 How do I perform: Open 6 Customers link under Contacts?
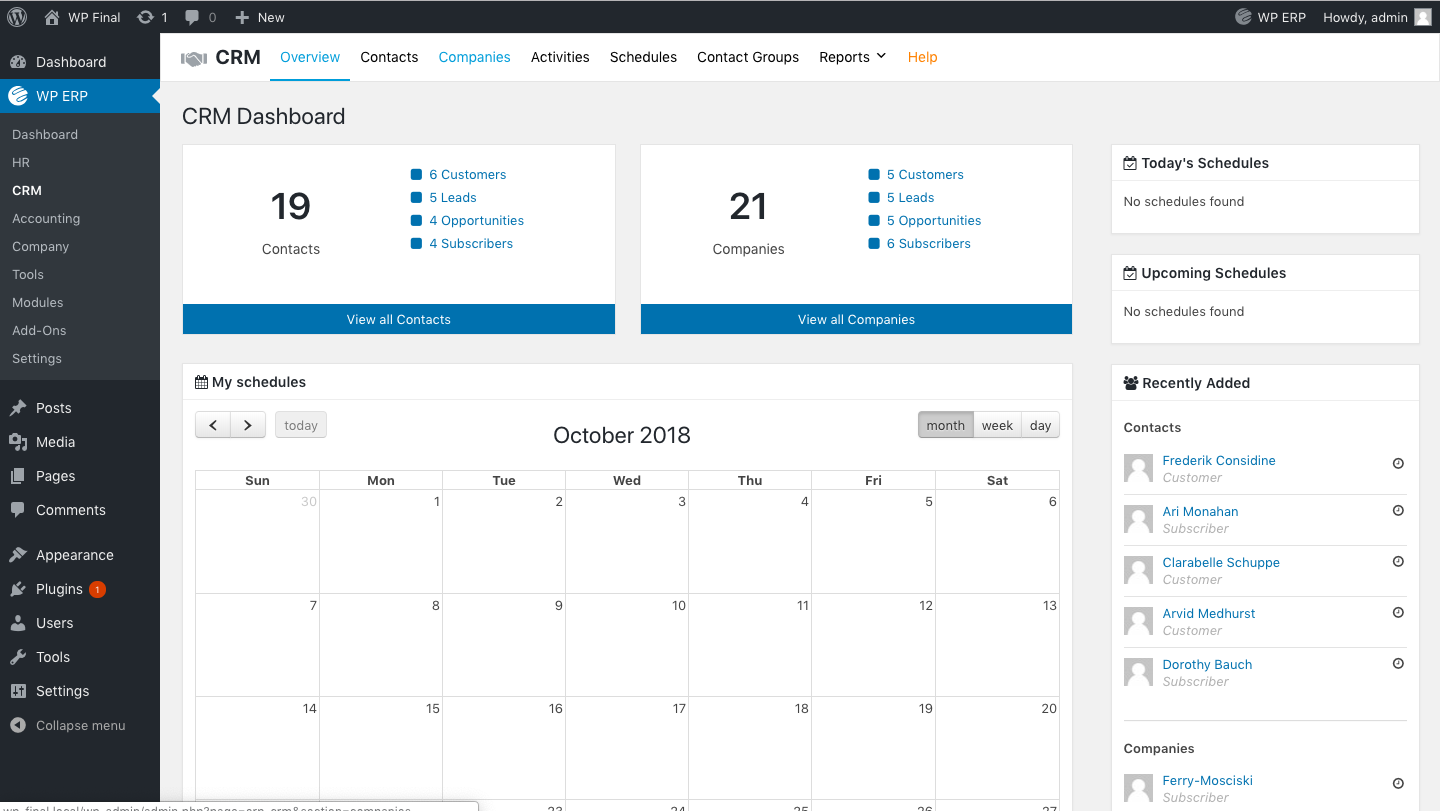(468, 174)
